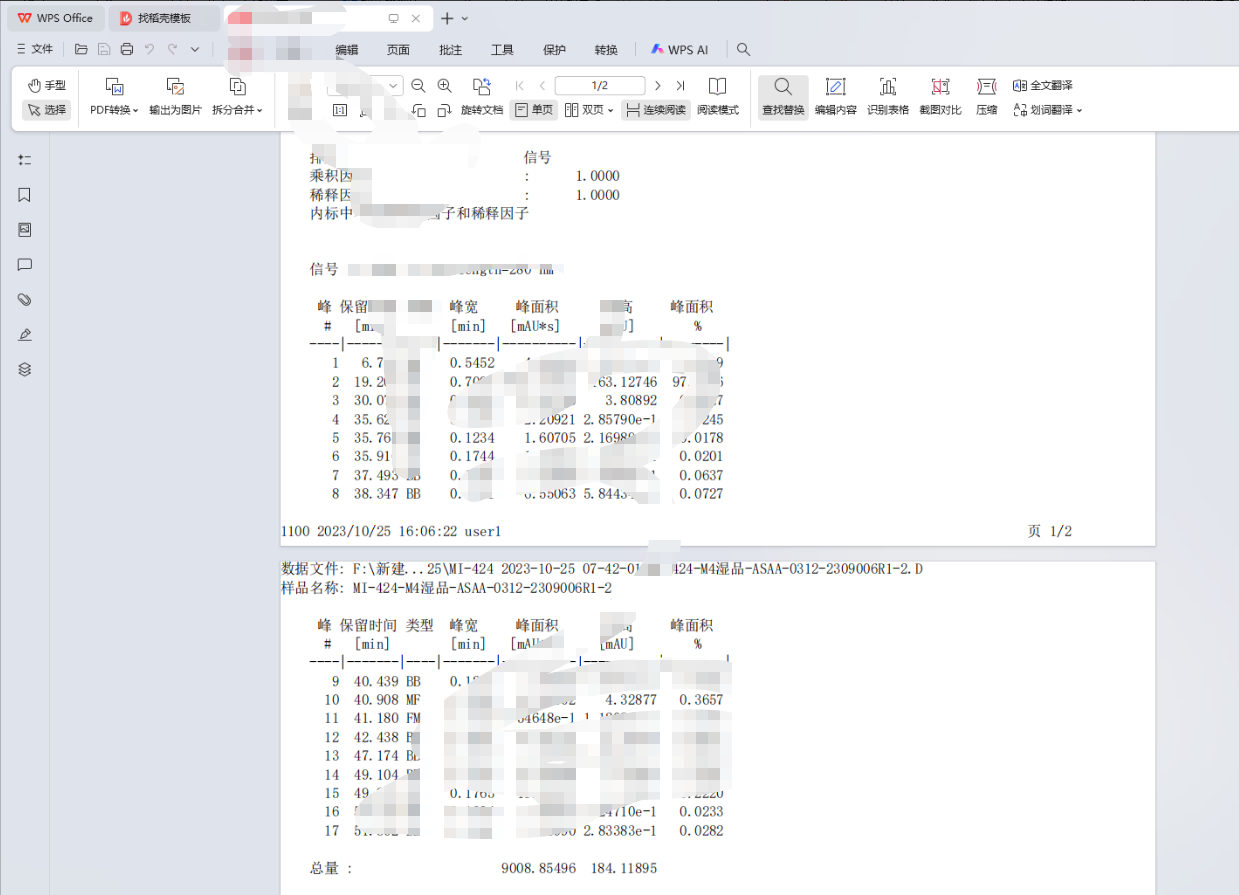Toggle 连续阅读 continuous reading
The image size is (1239, 895).
pyautogui.click(x=655, y=110)
